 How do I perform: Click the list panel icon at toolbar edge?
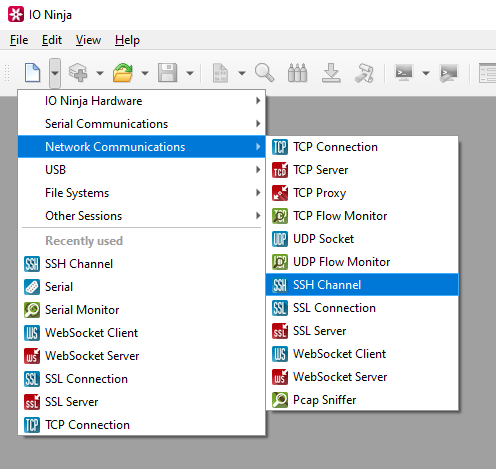[488, 73]
